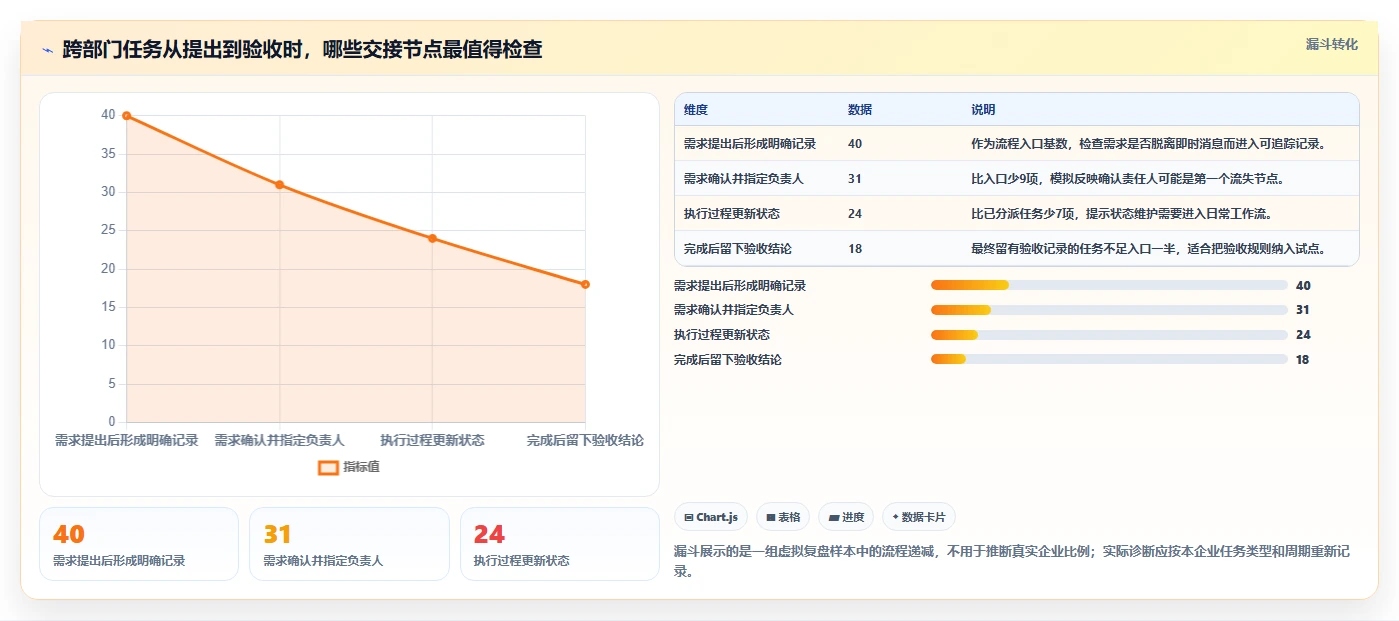Screen dimensions: 1399x621
Task: Select the Chart.js tag
Action: pyautogui.click(x=711, y=517)
